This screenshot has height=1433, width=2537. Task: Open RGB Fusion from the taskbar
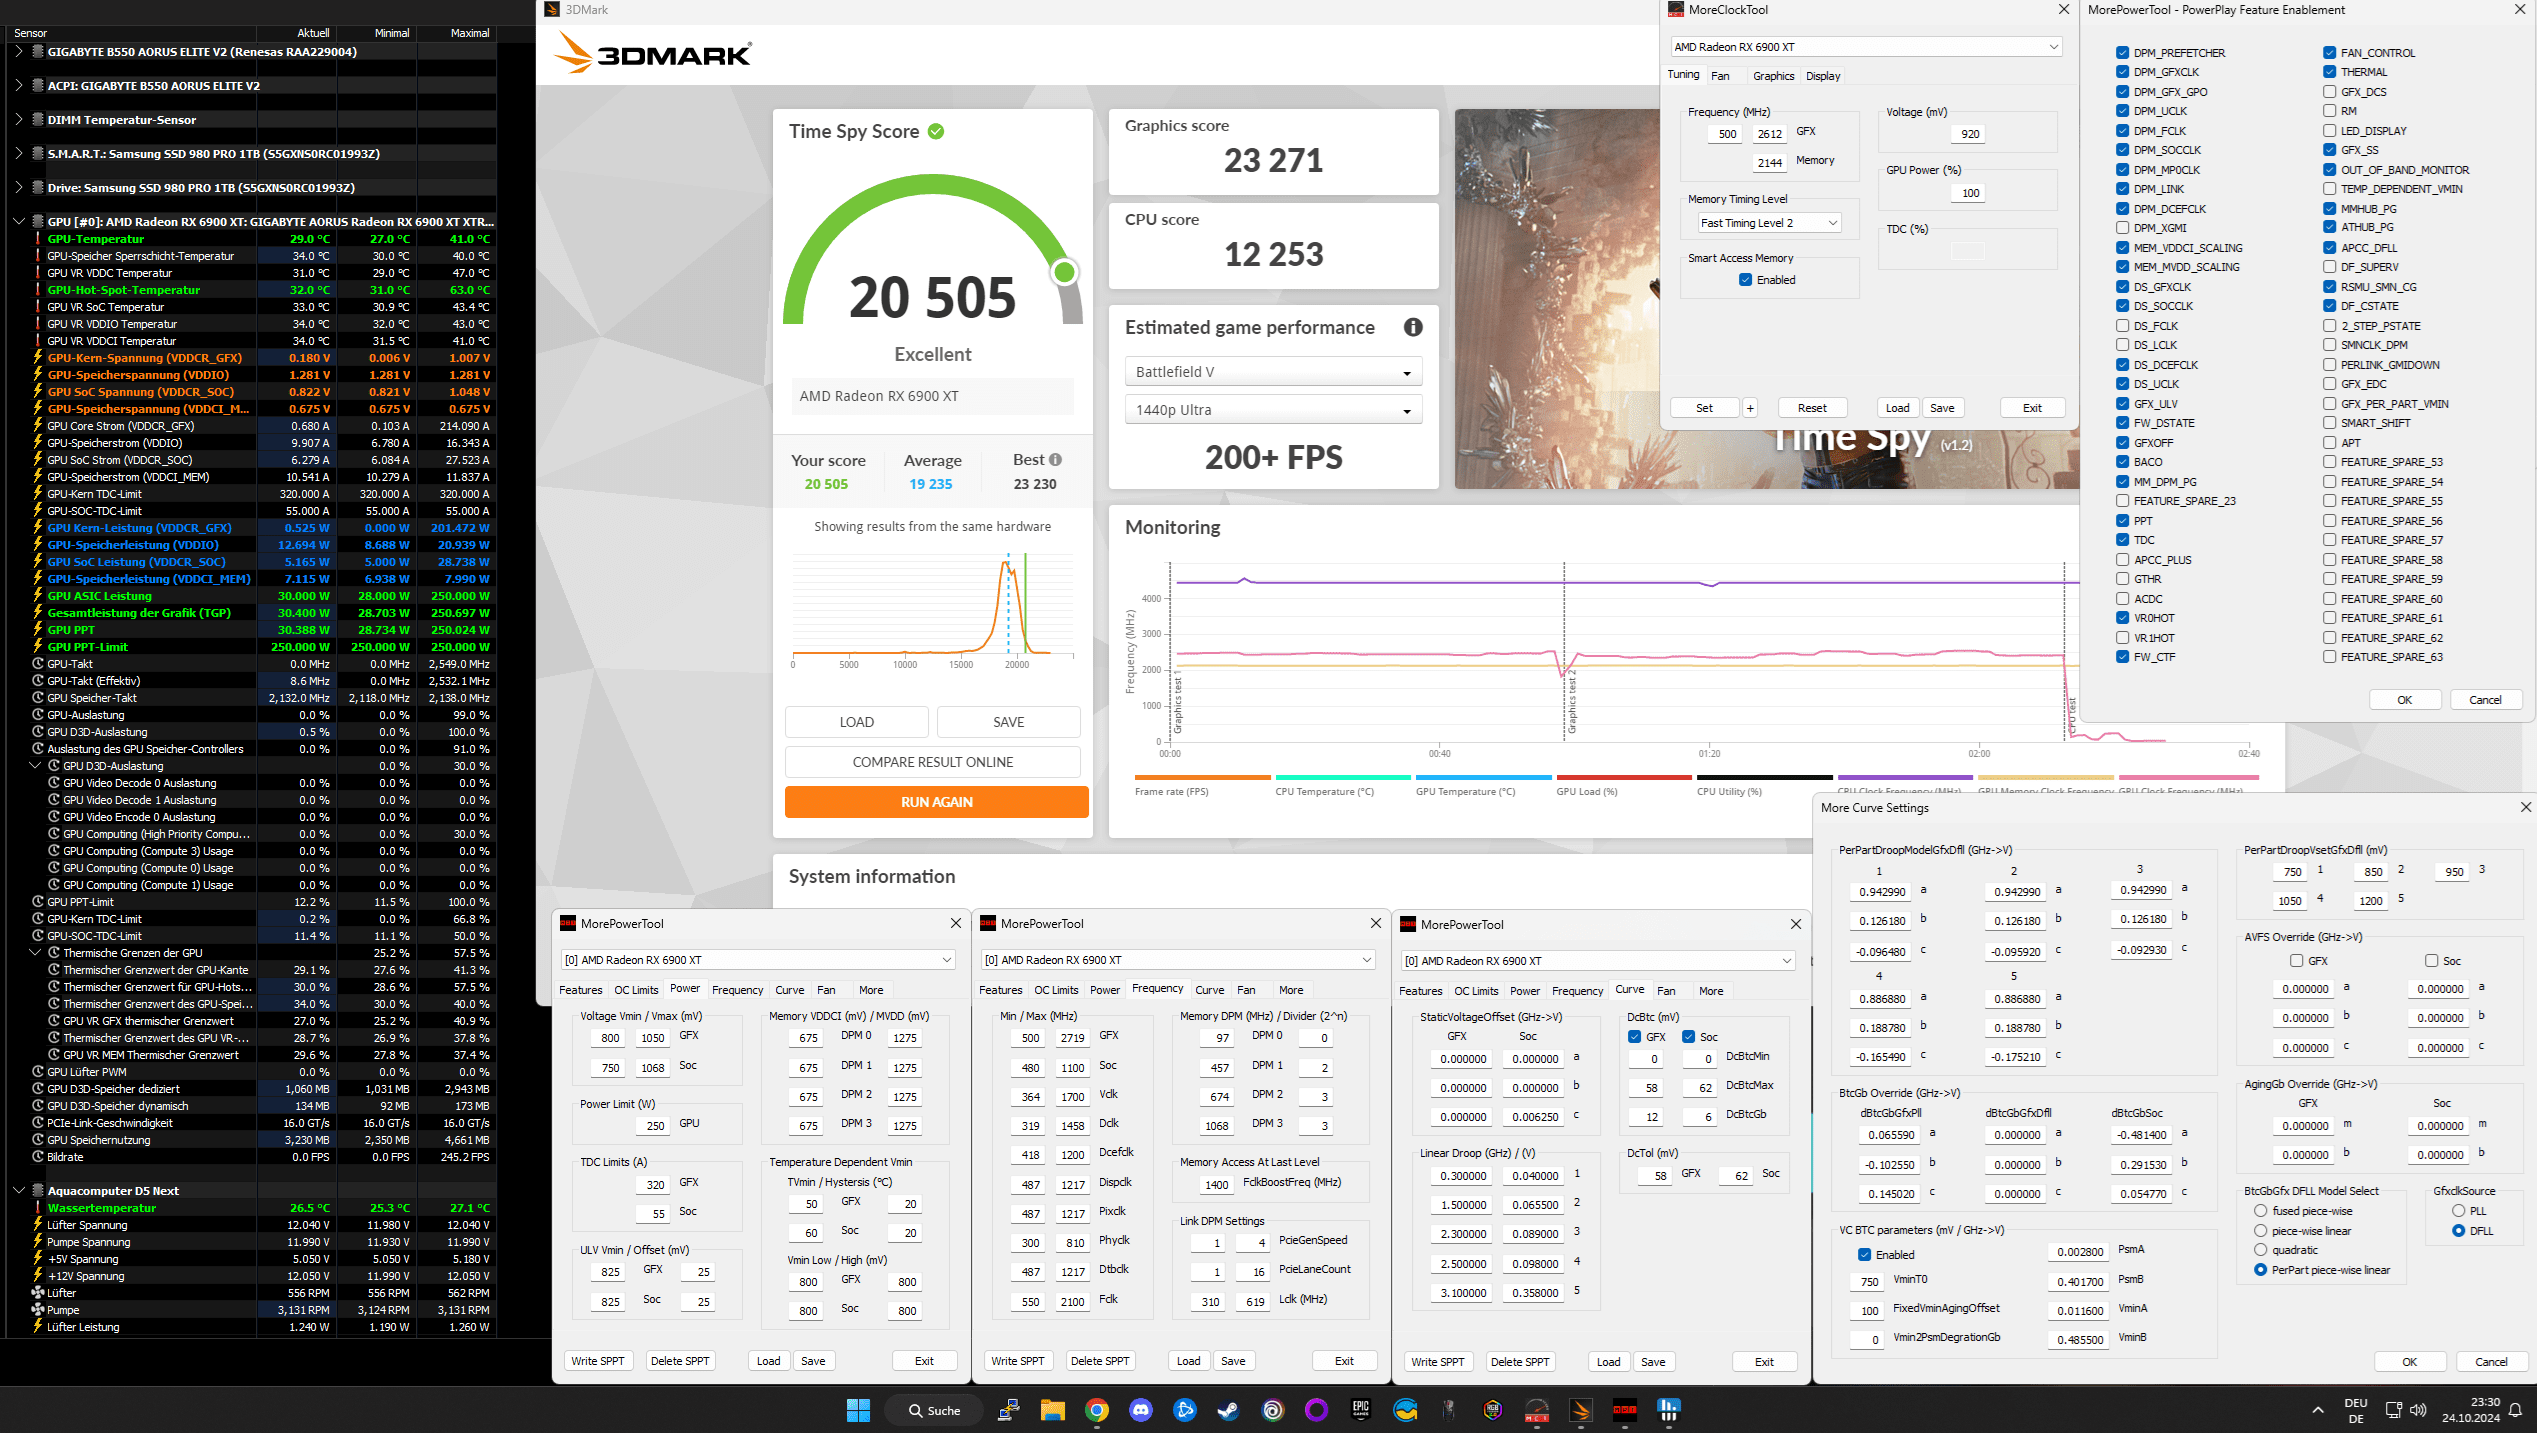click(x=1493, y=1410)
